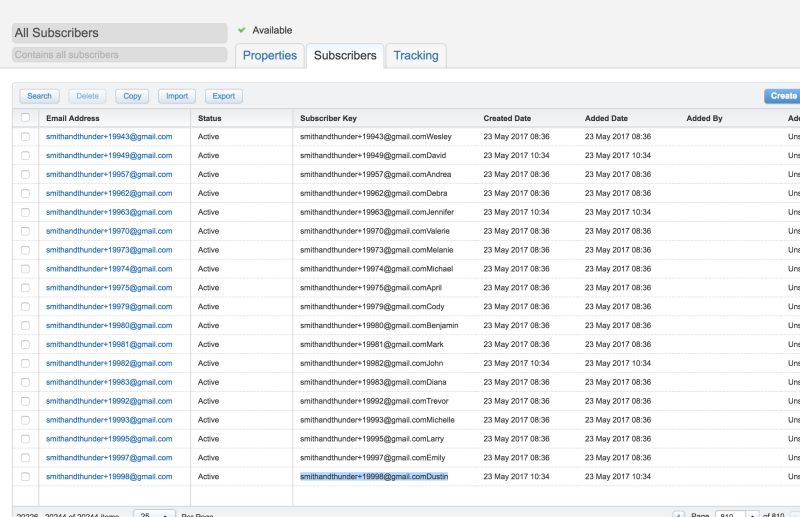
Task: Sort by Email Address column header
Action: [x=72, y=118]
